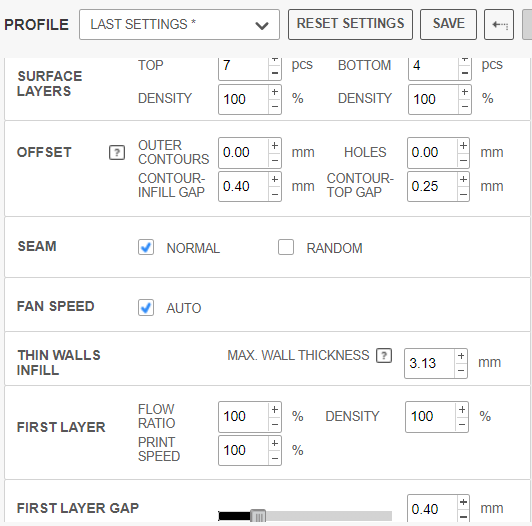This screenshot has width=532, height=526.
Task: Decrease Contour-Top Gap value
Action: point(463,194)
